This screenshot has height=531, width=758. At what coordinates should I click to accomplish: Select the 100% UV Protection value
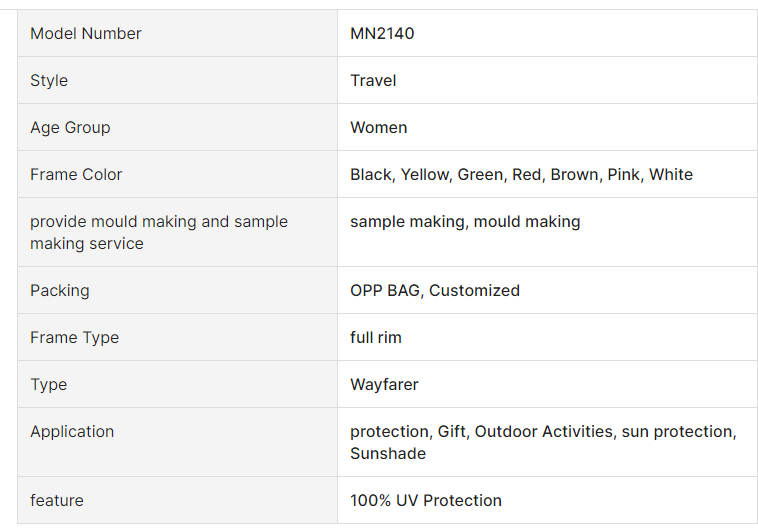426,501
